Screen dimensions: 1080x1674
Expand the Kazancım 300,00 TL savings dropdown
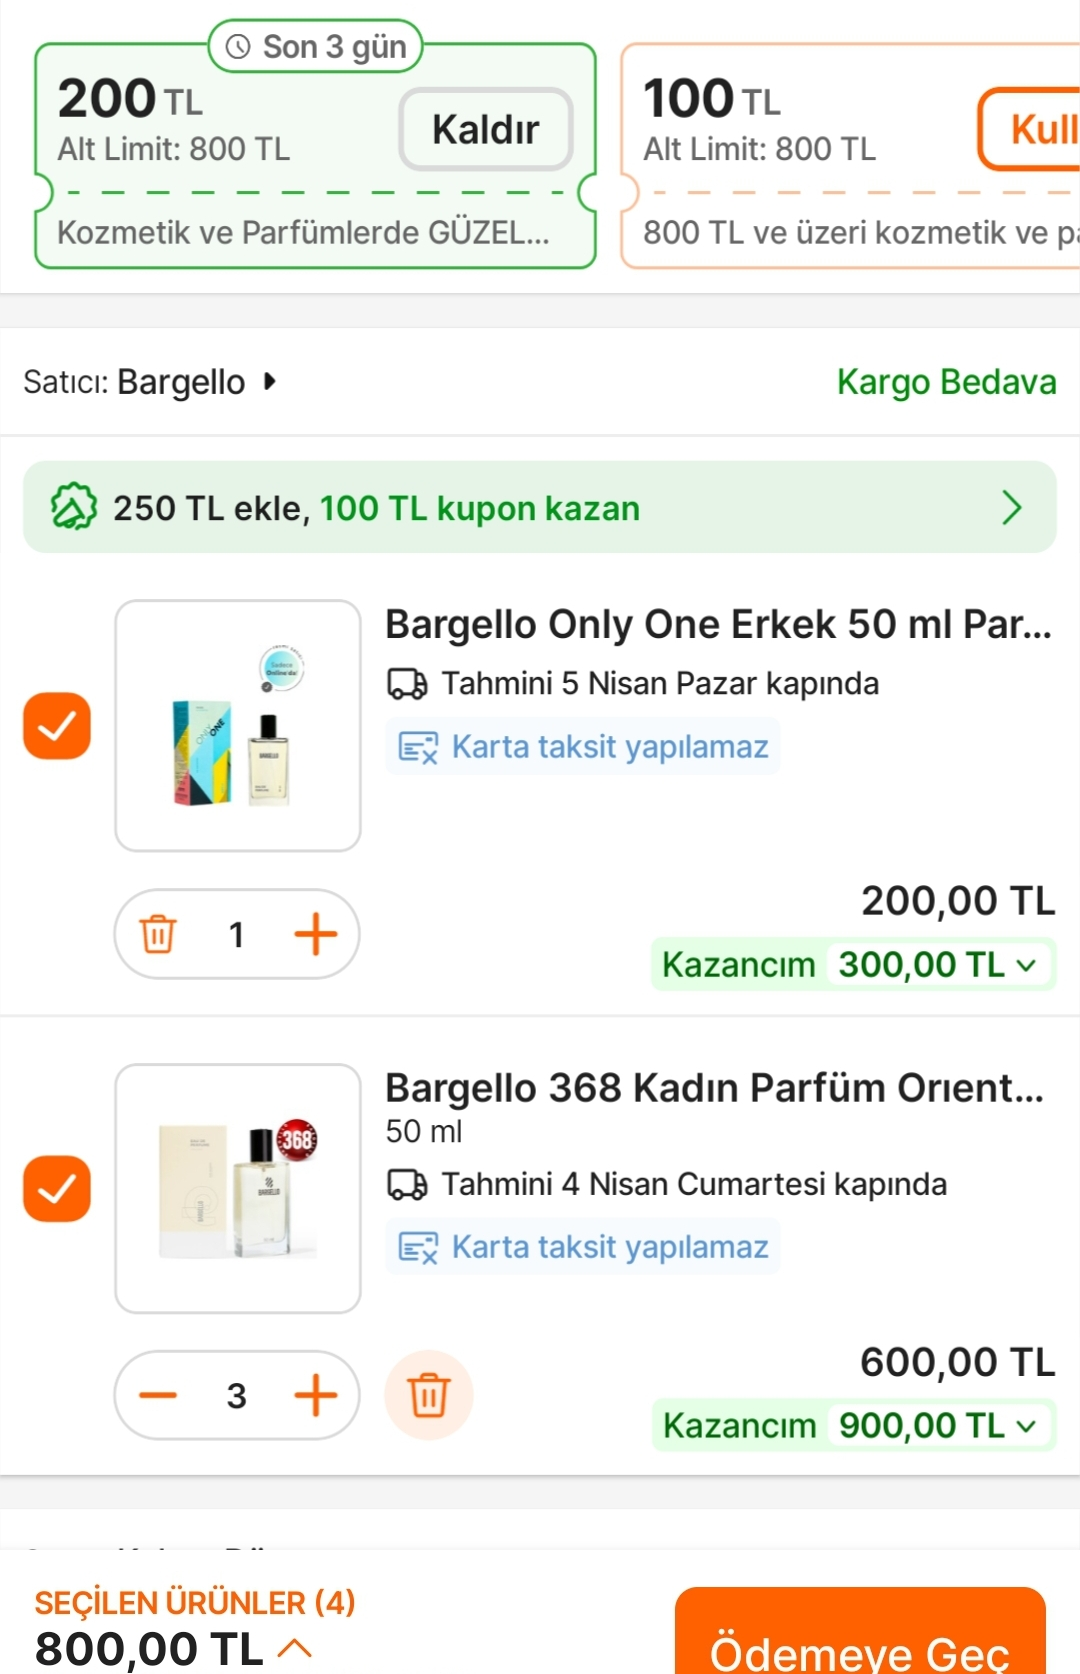(1026, 965)
